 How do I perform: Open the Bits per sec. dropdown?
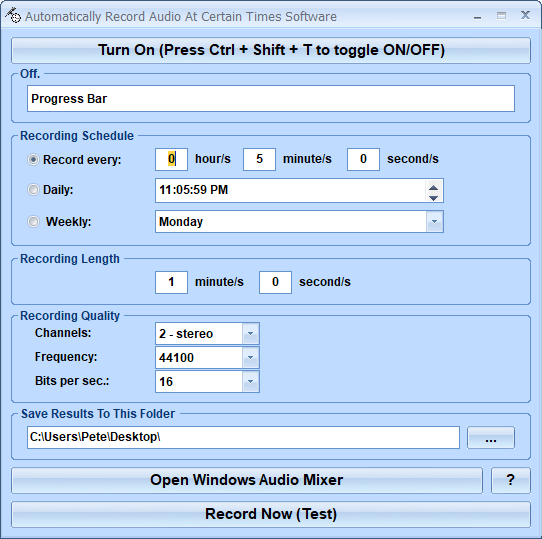pyautogui.click(x=207, y=381)
